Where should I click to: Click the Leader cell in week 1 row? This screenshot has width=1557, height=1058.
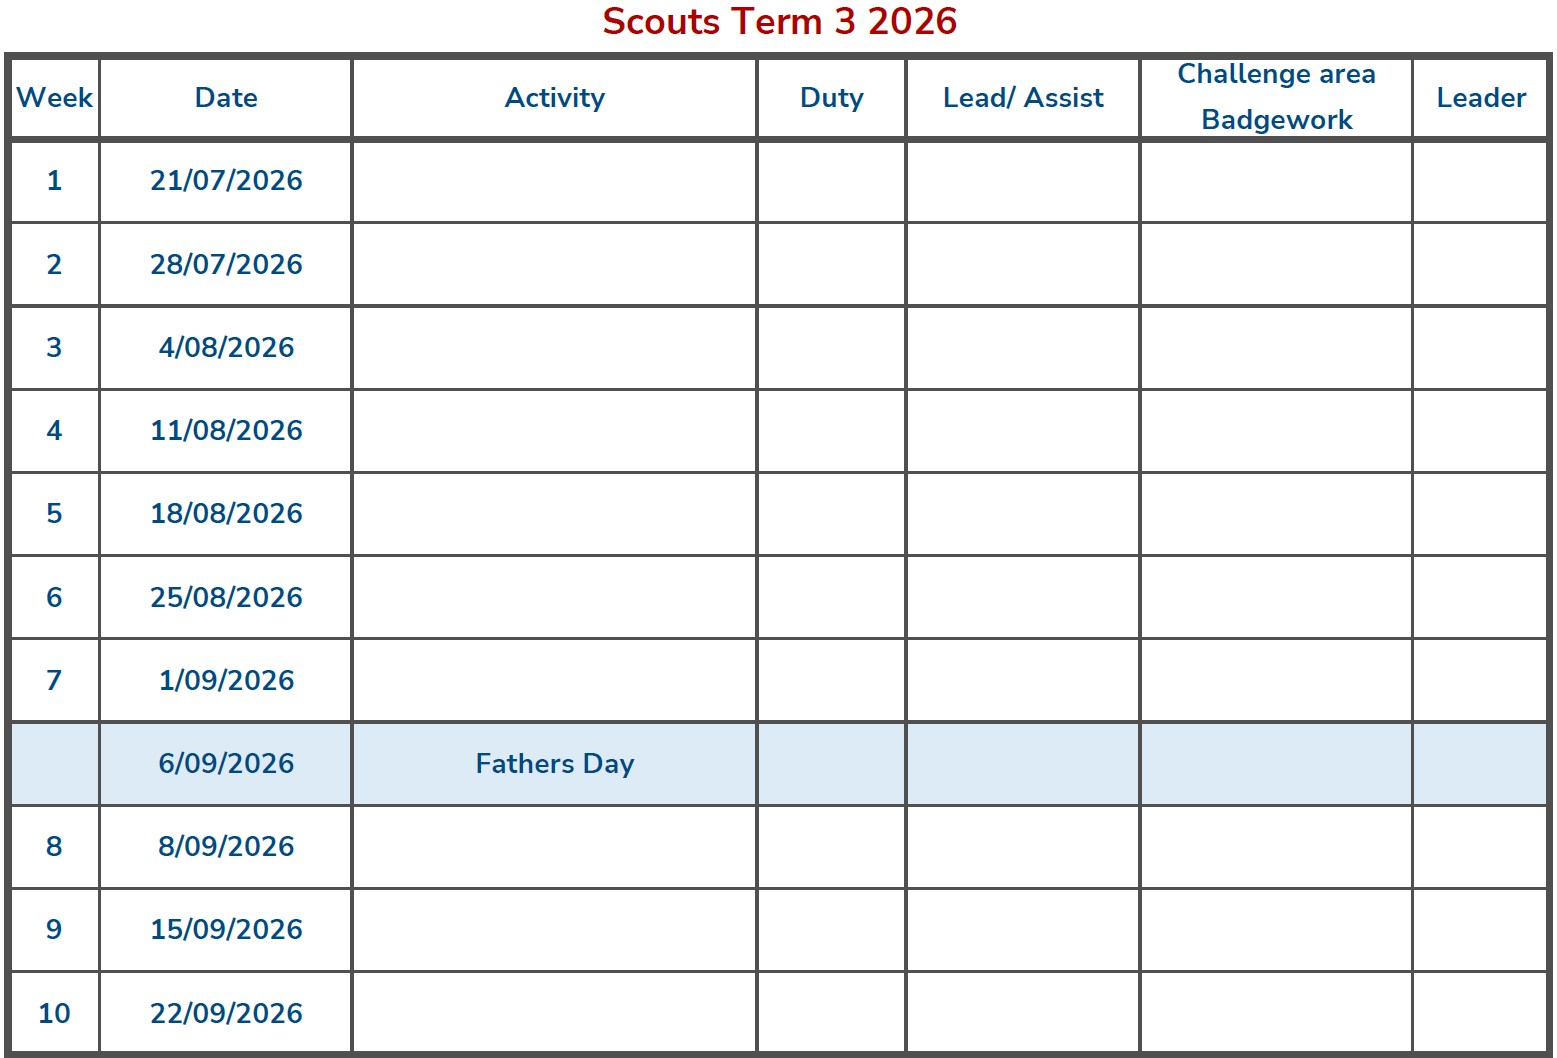[1481, 181]
